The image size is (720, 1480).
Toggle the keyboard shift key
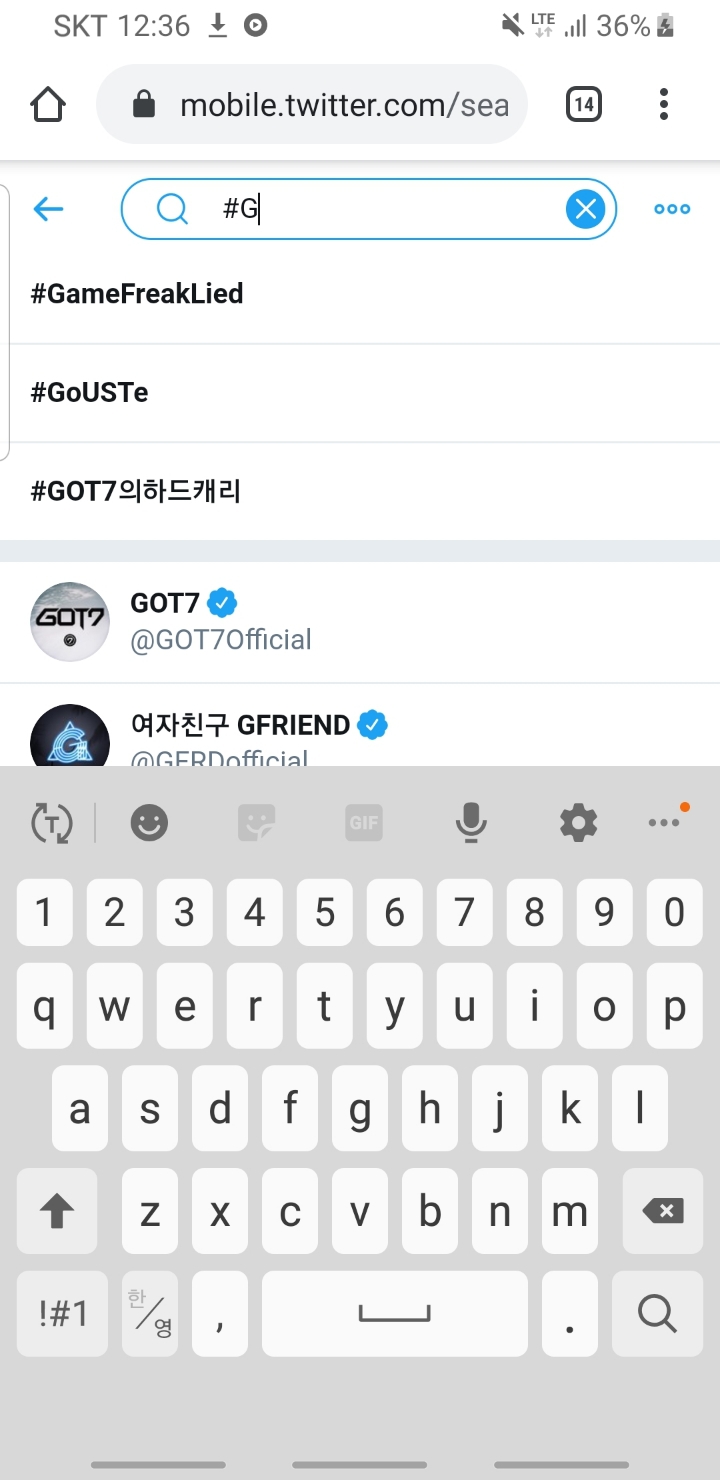click(x=57, y=1212)
